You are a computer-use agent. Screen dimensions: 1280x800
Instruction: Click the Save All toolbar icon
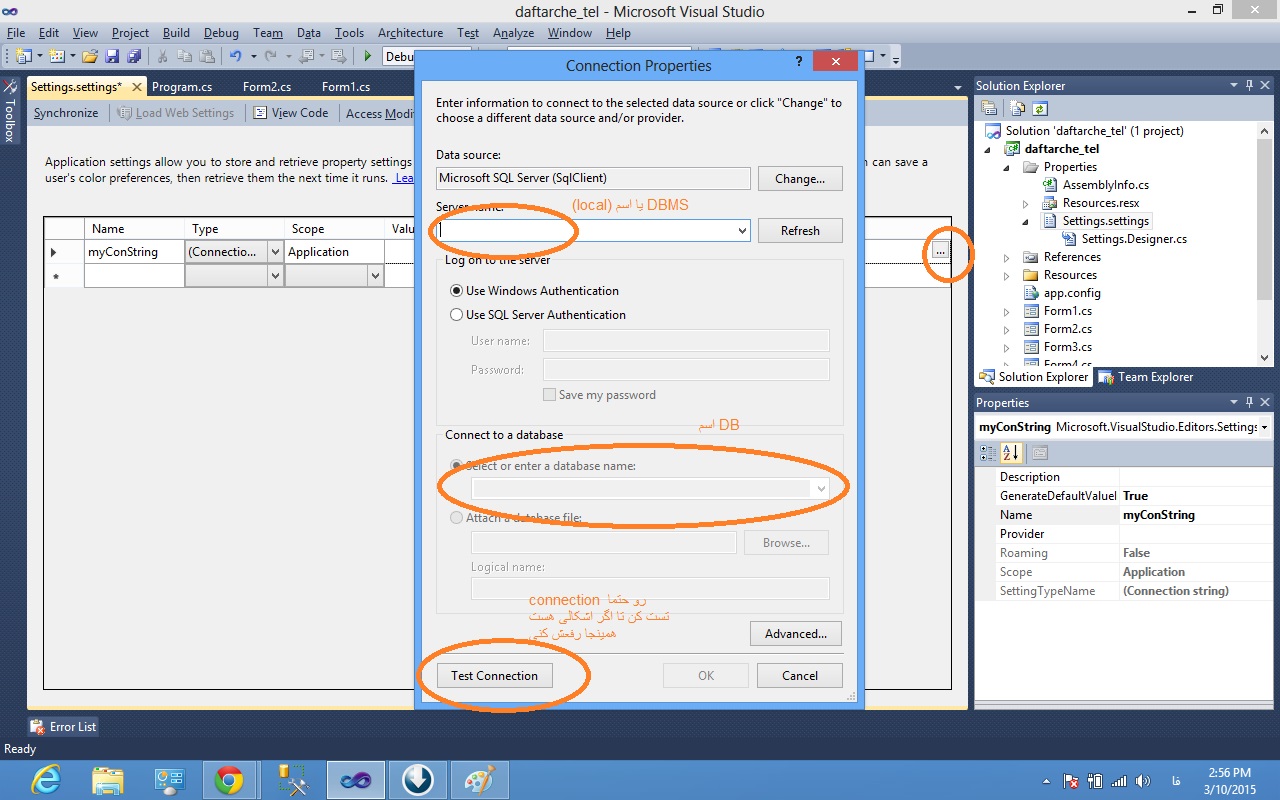[132, 57]
